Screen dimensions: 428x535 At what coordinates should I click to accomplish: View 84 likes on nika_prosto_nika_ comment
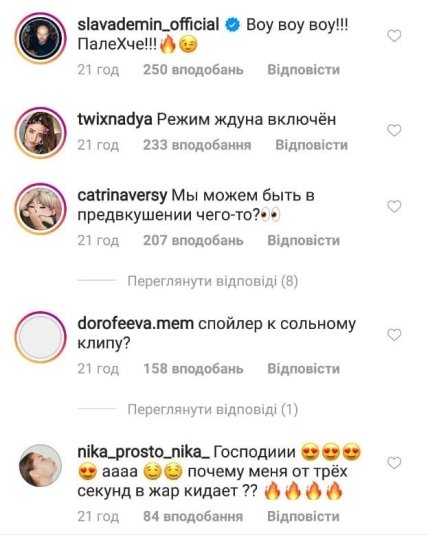coord(193,516)
